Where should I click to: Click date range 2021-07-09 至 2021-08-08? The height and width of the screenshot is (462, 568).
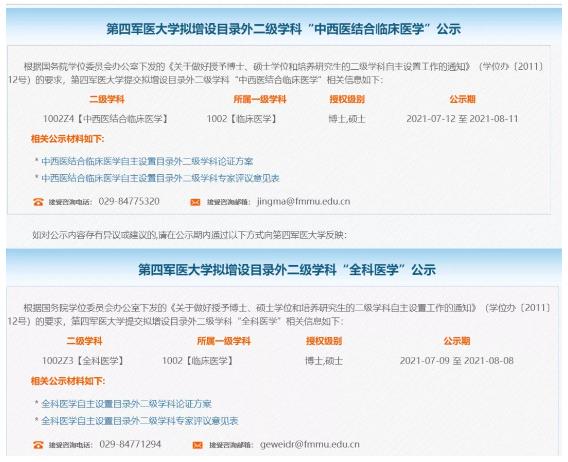(x=457, y=361)
